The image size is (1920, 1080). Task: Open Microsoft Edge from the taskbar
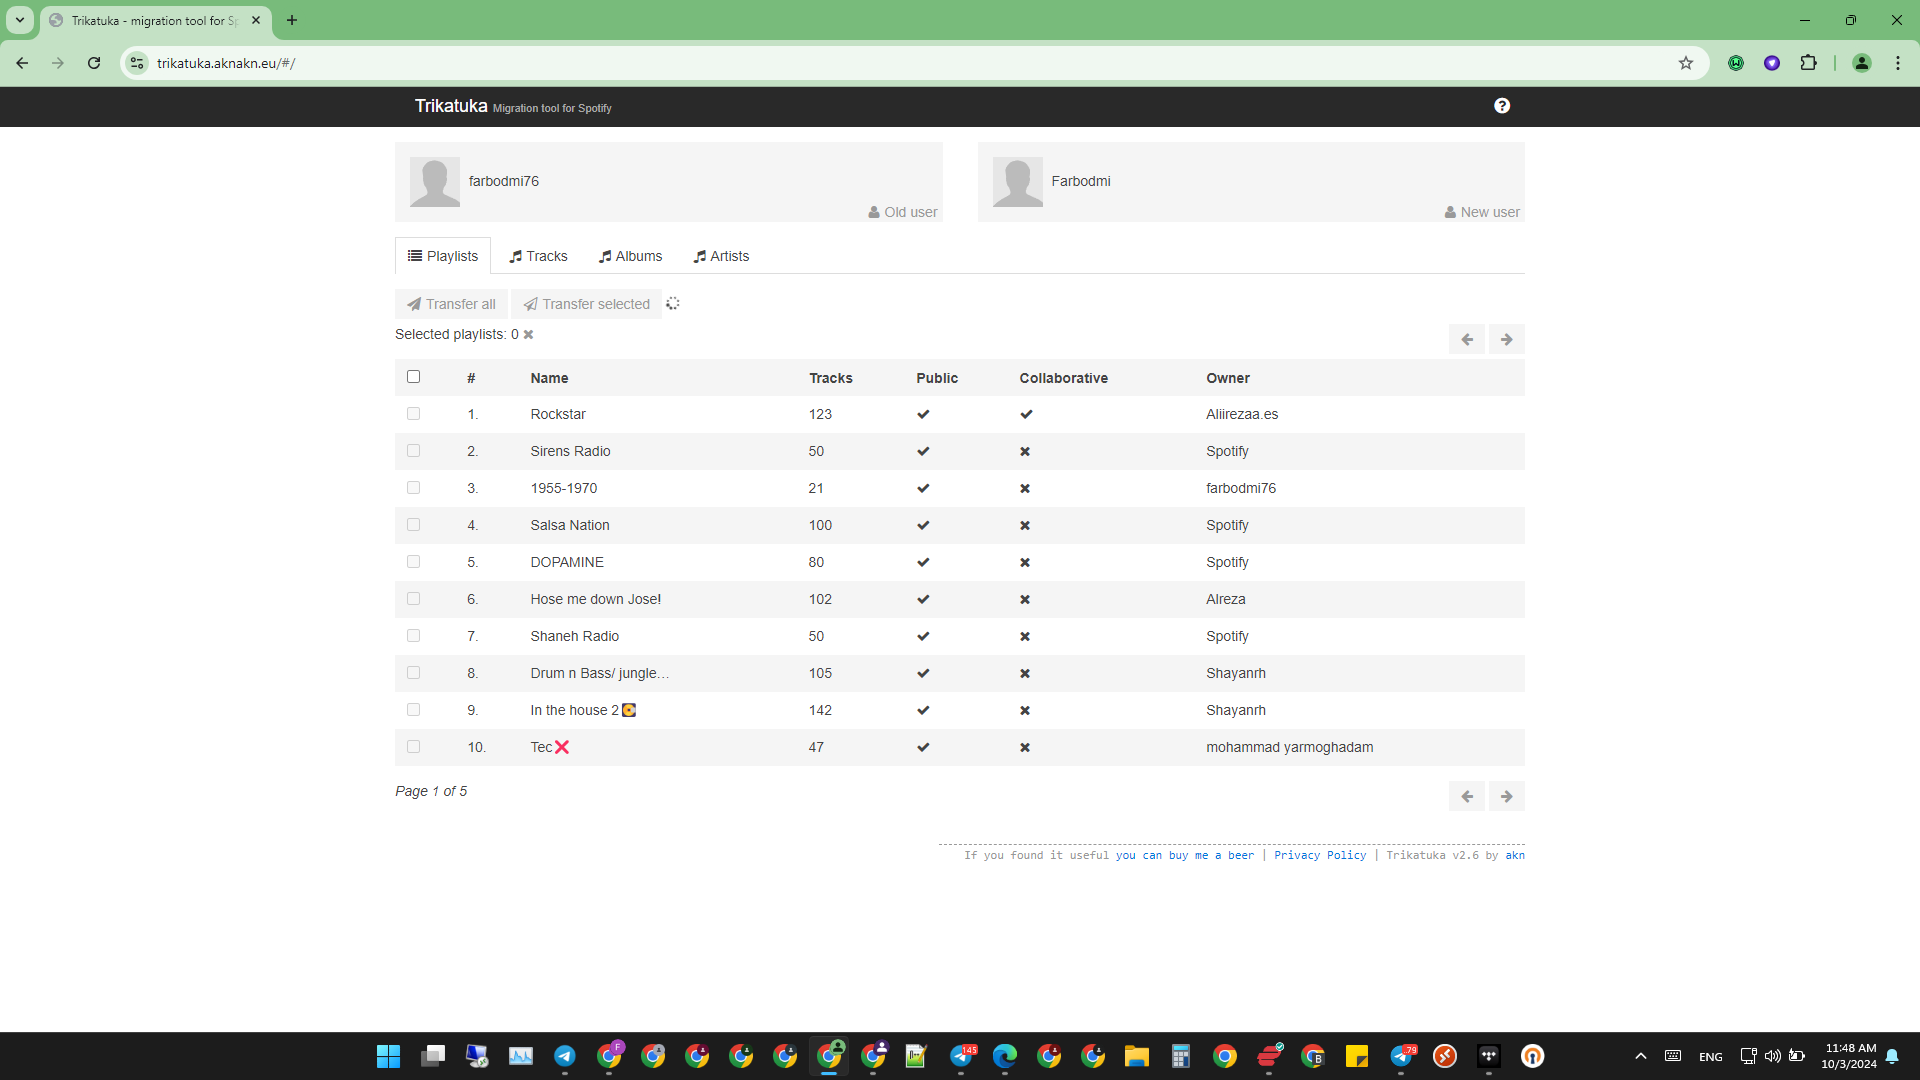tap(1004, 1056)
